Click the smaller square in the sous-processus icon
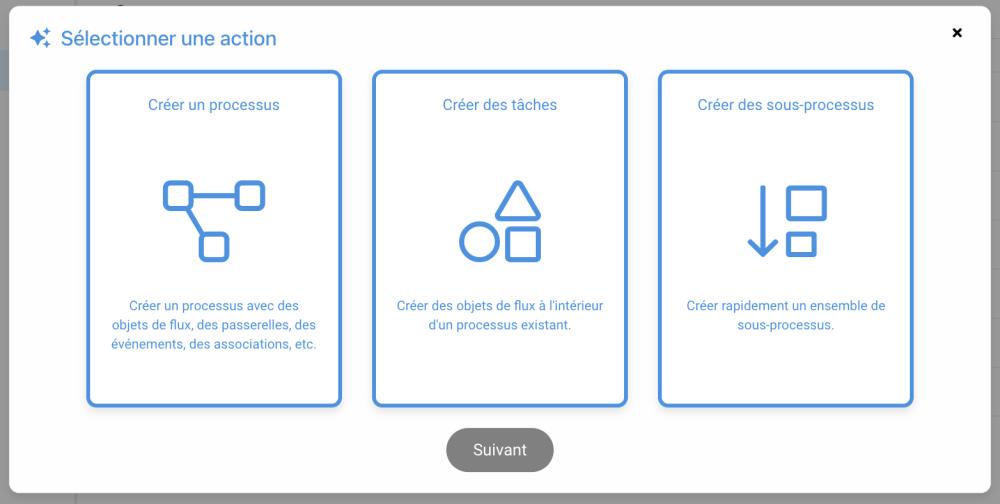The image size is (1000, 504). pyautogui.click(x=801, y=244)
